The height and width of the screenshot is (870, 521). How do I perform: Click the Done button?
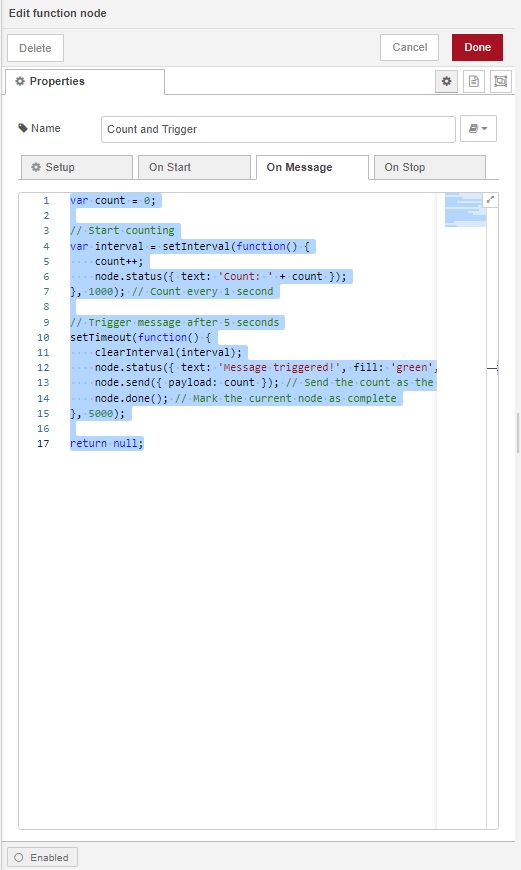[477, 47]
